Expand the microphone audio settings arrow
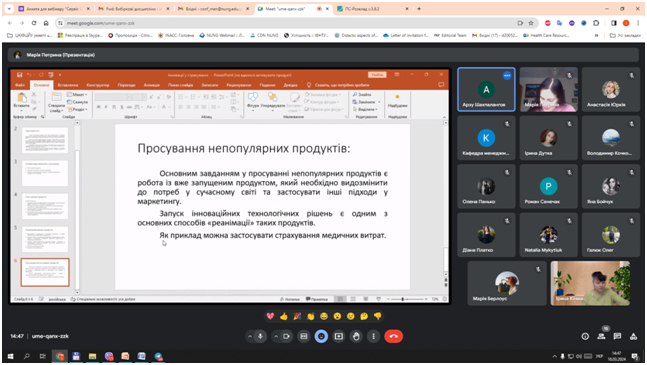The width and height of the screenshot is (647, 365). pyautogui.click(x=250, y=336)
